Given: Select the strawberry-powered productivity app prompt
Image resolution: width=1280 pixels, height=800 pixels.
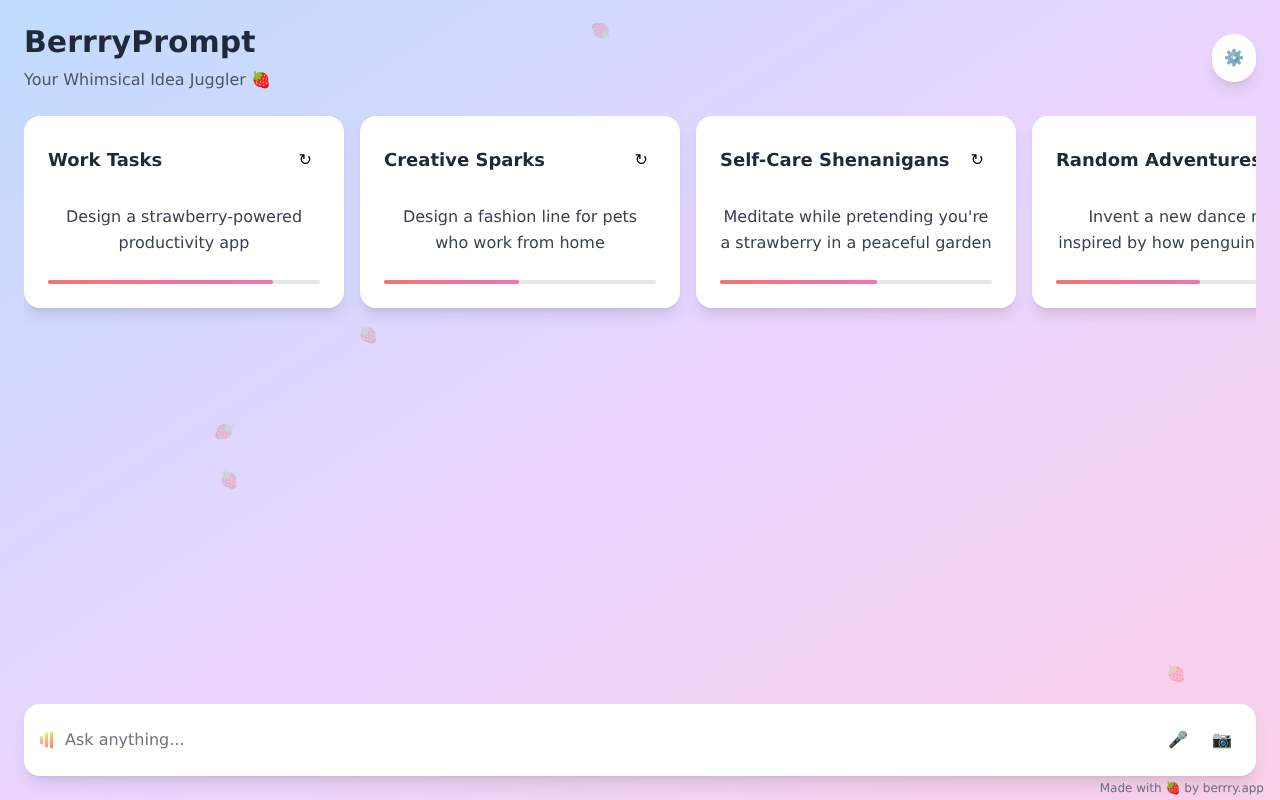Looking at the screenshot, I should (x=184, y=229).
